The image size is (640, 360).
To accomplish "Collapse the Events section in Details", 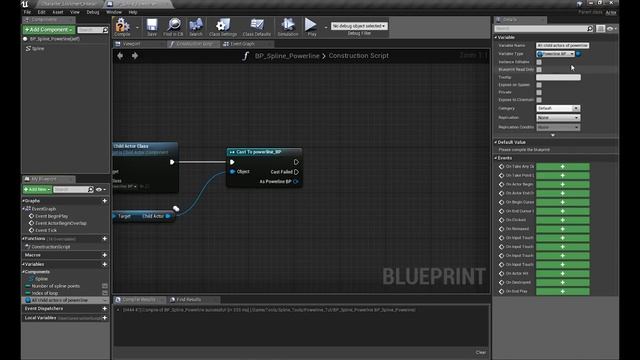I will click(496, 158).
